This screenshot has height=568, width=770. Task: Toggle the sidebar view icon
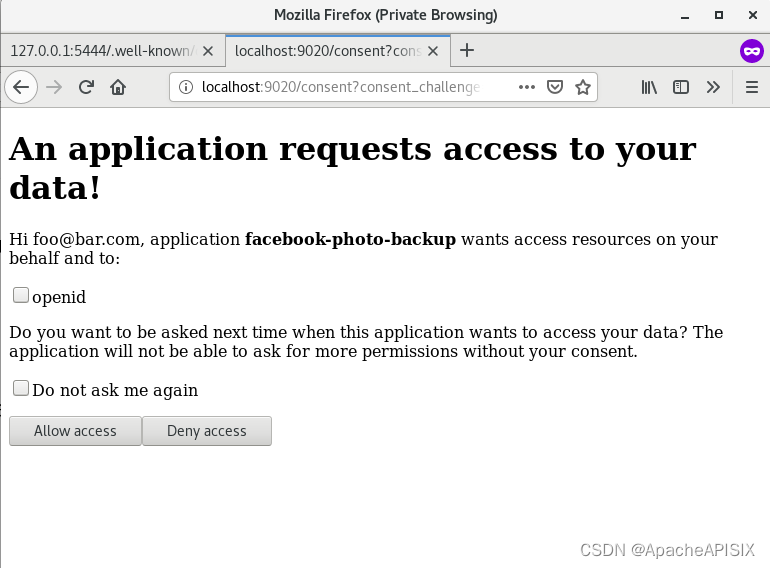click(x=681, y=87)
